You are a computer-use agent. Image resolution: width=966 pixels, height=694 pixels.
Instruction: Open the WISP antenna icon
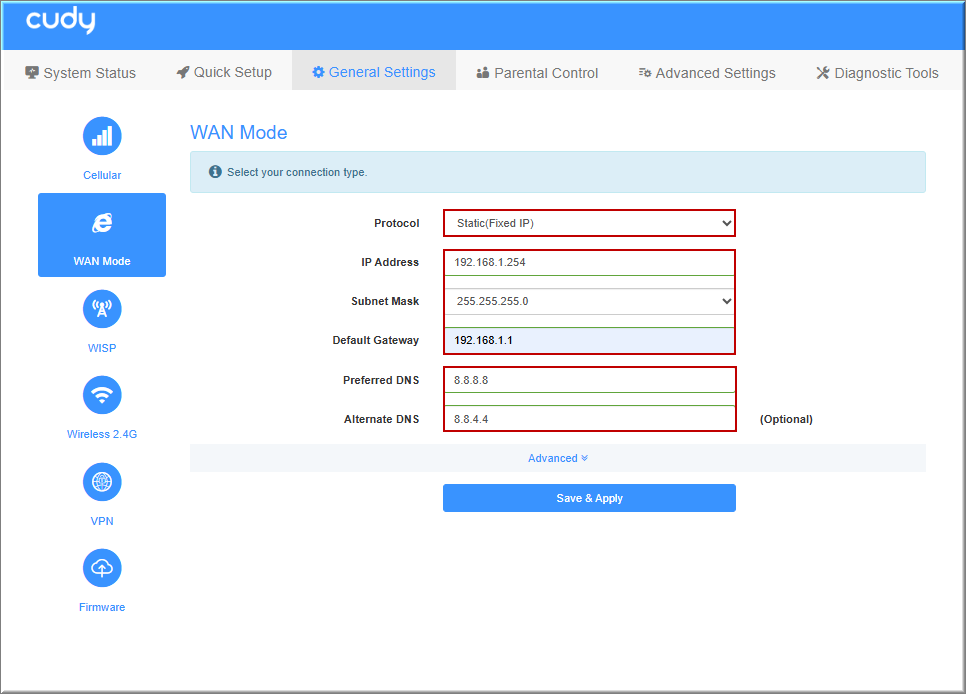pyautogui.click(x=102, y=310)
